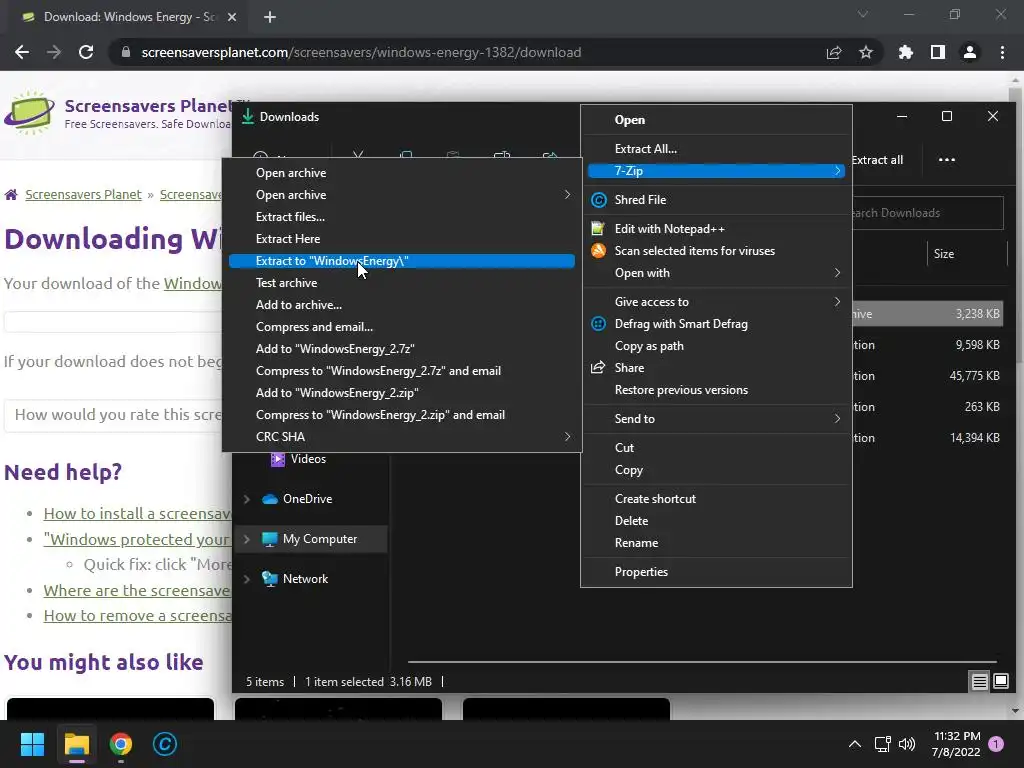Image resolution: width=1024 pixels, height=768 pixels.
Task: Open the Screensavers Planet breadcrumb link
Action: 83,195
